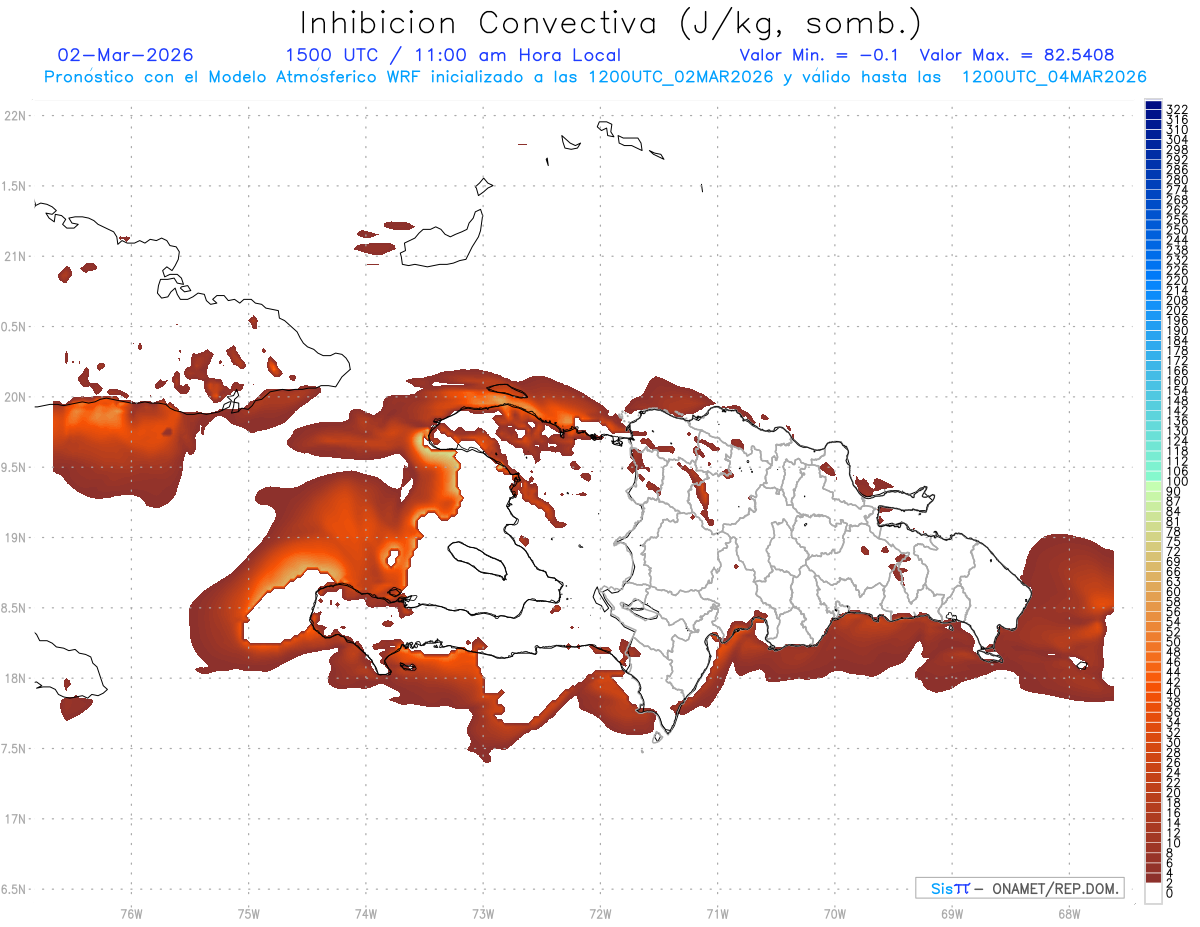
Task: Click the "76W" longitude label
Action: click(131, 913)
